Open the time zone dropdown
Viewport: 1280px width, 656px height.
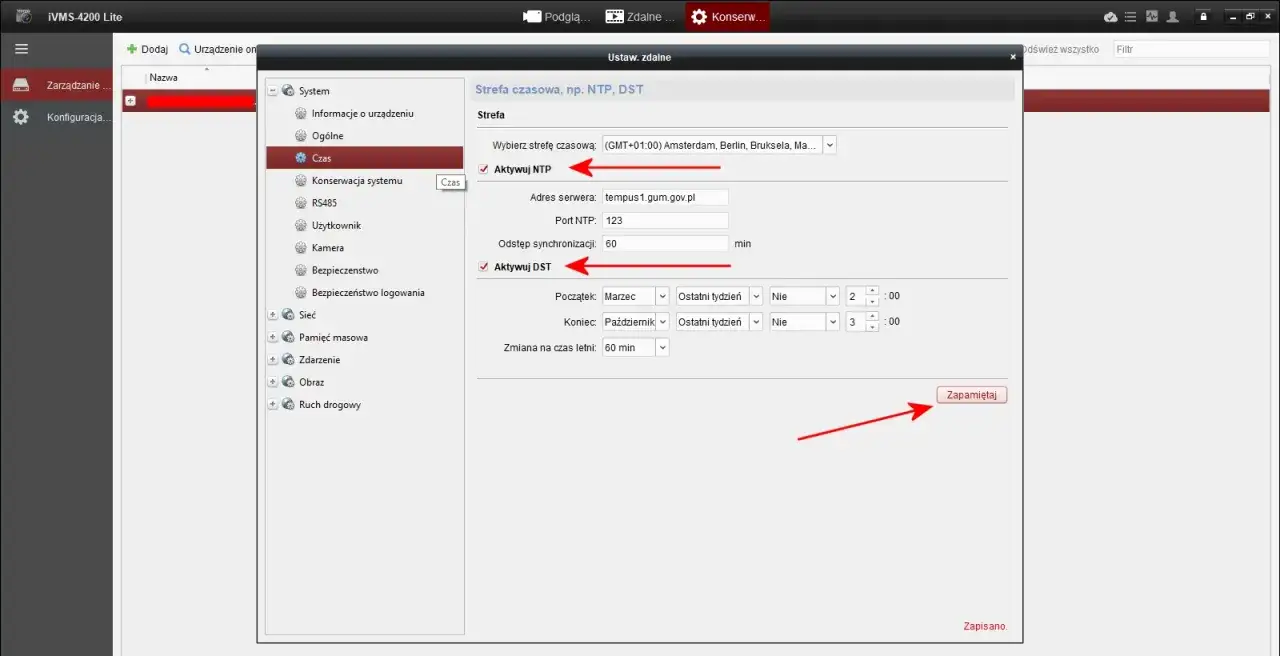click(829, 144)
